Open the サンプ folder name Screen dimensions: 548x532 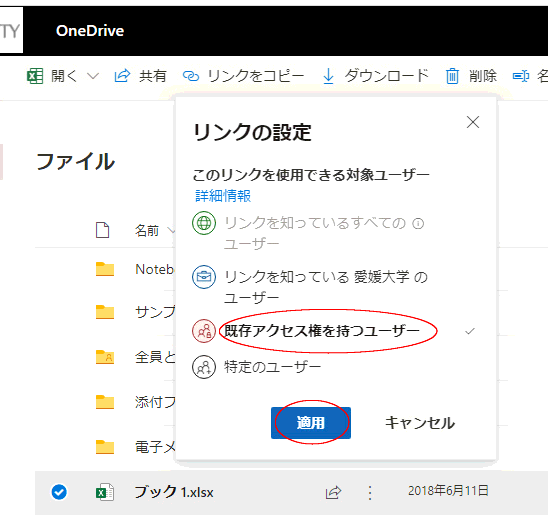point(155,312)
